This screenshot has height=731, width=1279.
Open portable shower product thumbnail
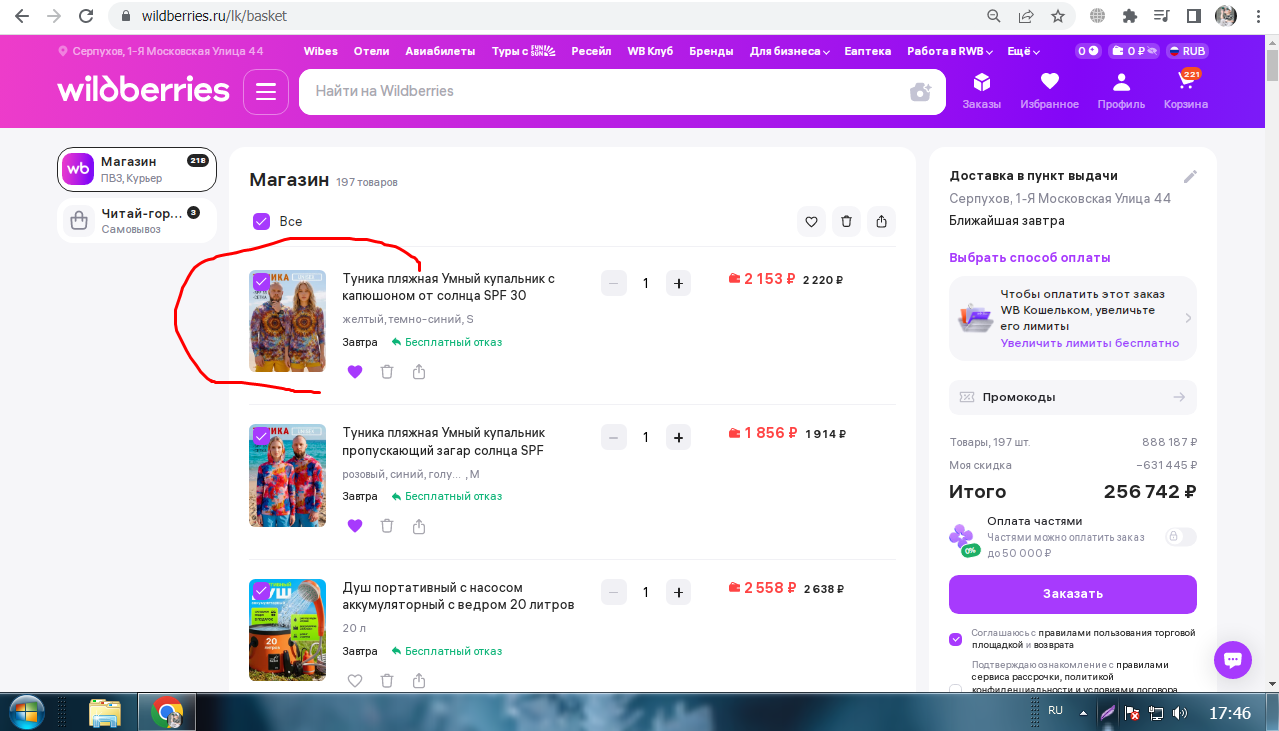pyautogui.click(x=287, y=630)
